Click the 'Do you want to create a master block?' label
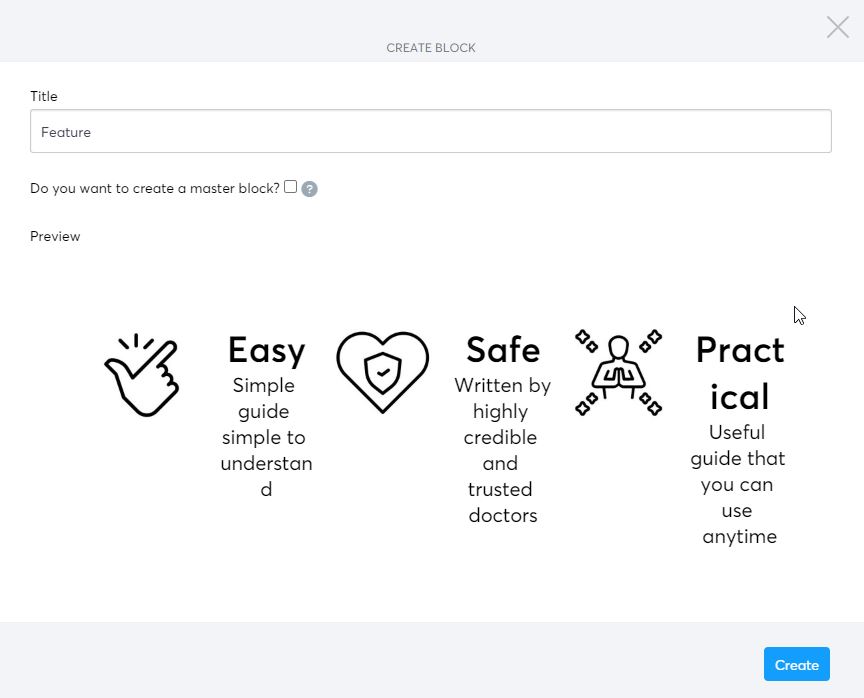Screen dimensions: 864x698 tap(155, 188)
